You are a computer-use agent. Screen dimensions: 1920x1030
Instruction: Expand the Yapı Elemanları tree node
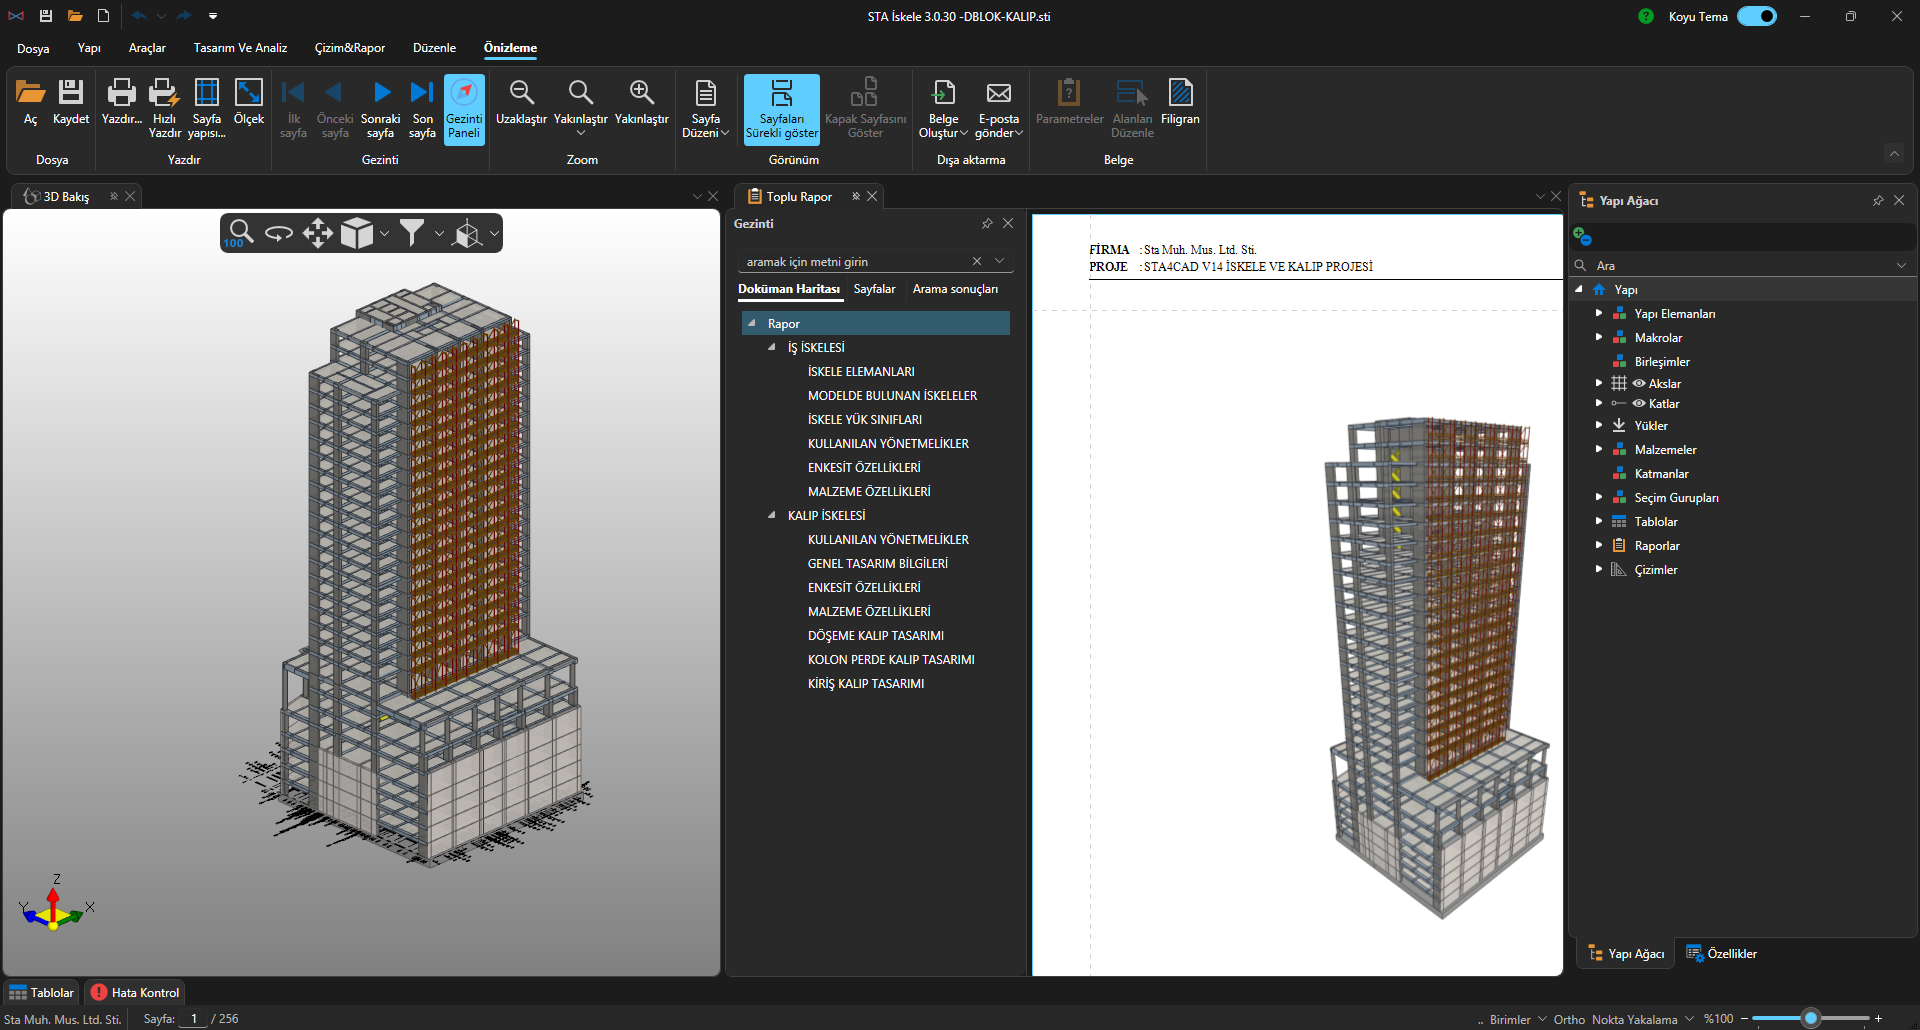coord(1599,314)
